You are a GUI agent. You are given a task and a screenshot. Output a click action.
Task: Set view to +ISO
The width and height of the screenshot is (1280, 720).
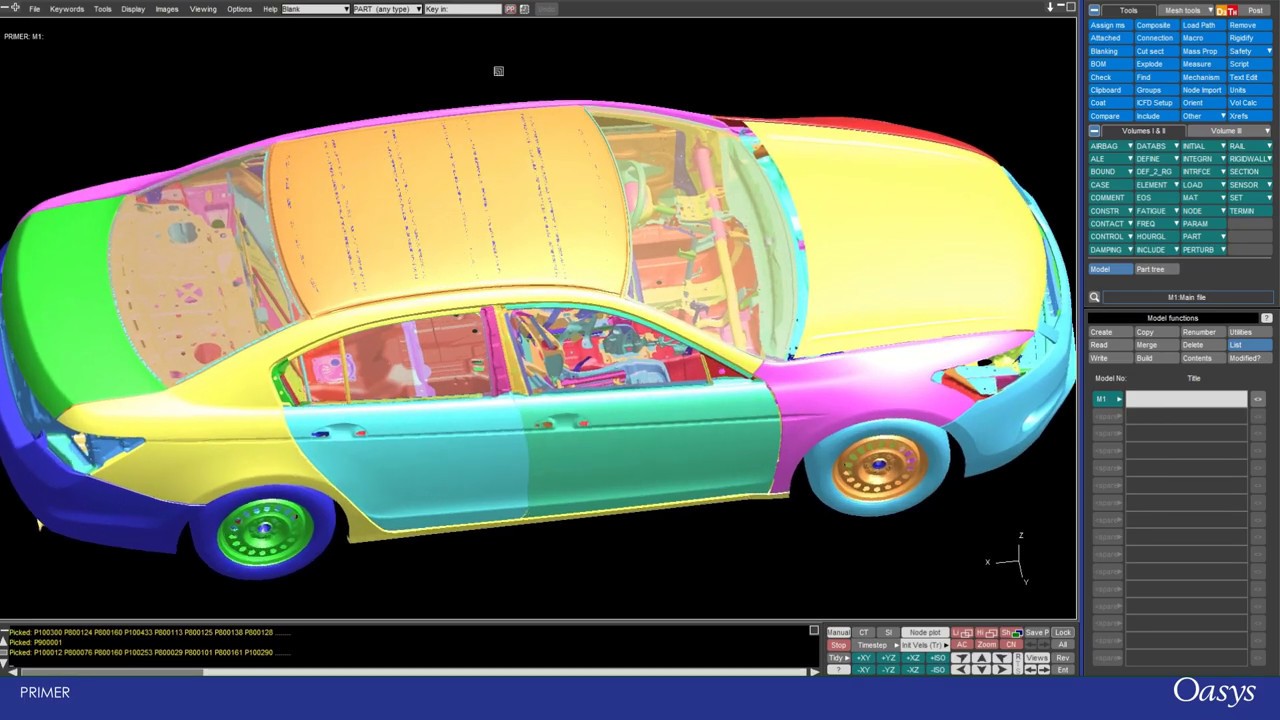tap(937, 657)
